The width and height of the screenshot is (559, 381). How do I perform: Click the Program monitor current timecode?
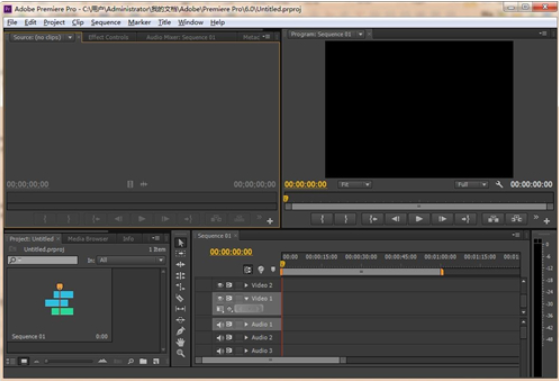pos(306,184)
